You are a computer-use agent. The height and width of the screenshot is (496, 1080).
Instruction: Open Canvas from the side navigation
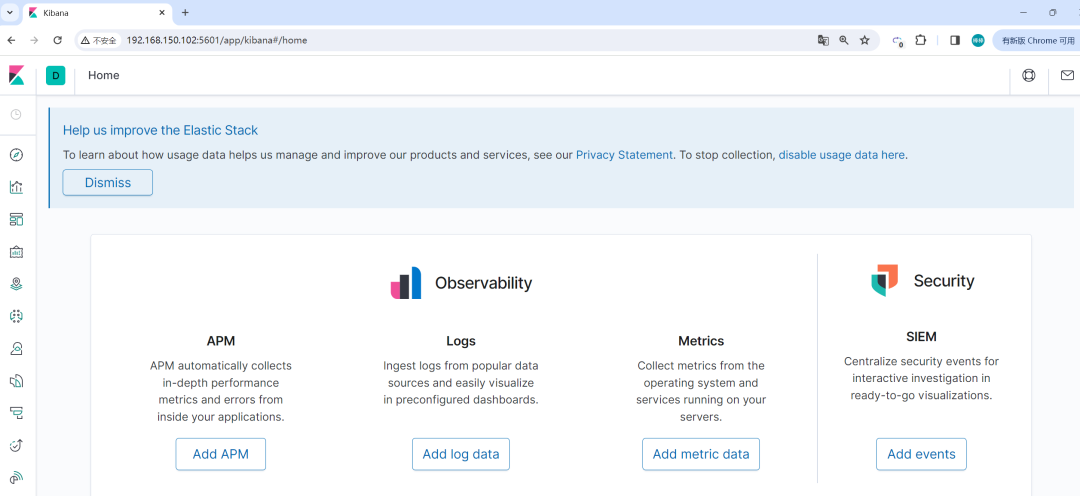16,252
